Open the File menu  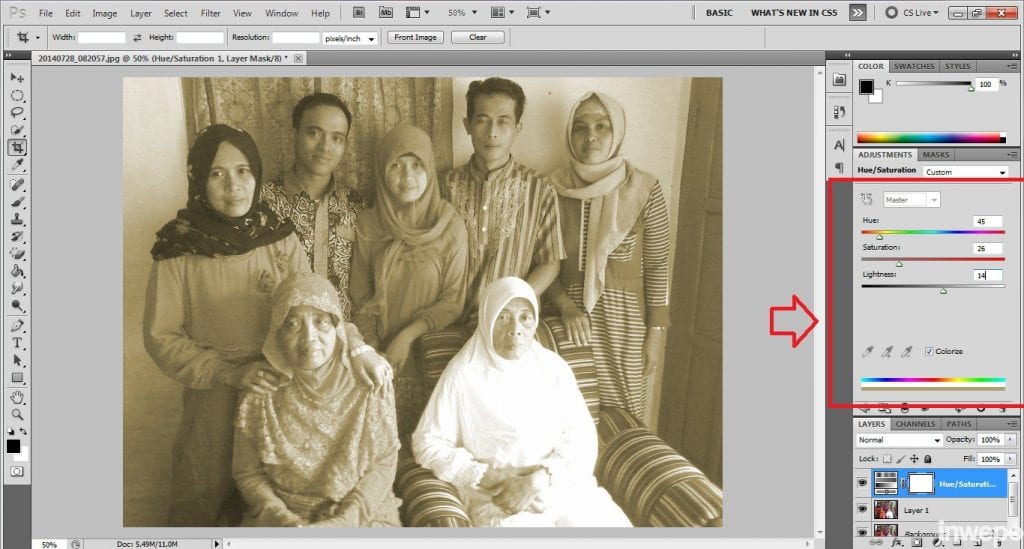(x=45, y=13)
